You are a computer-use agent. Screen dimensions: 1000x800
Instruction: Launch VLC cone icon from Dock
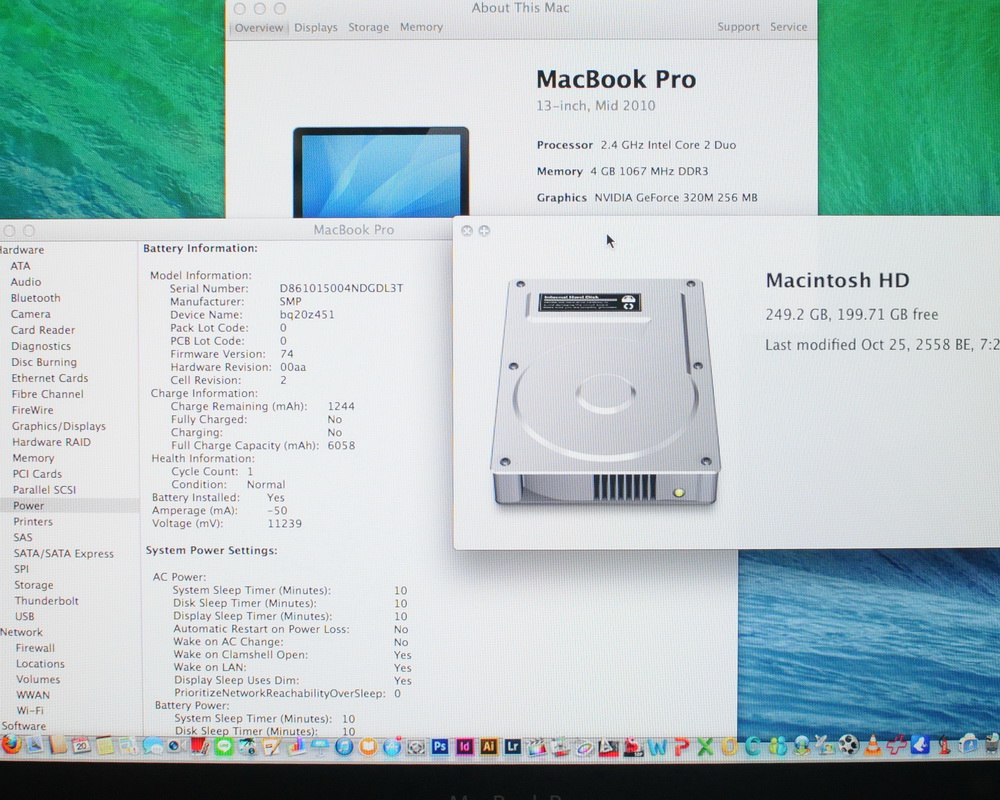873,746
